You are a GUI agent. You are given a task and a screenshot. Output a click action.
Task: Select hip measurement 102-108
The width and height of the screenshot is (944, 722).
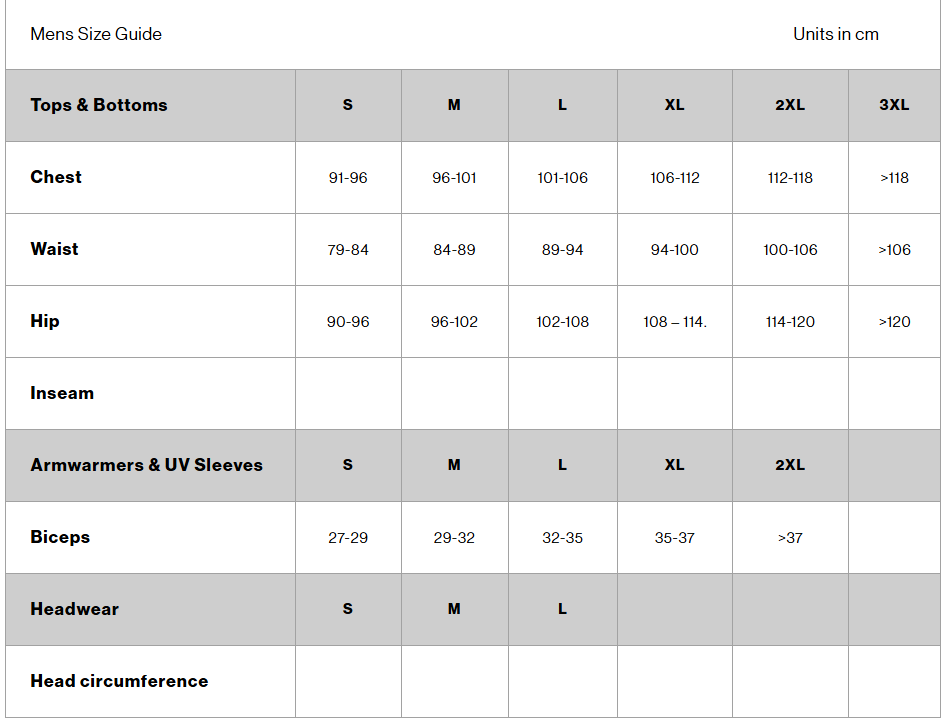(562, 322)
